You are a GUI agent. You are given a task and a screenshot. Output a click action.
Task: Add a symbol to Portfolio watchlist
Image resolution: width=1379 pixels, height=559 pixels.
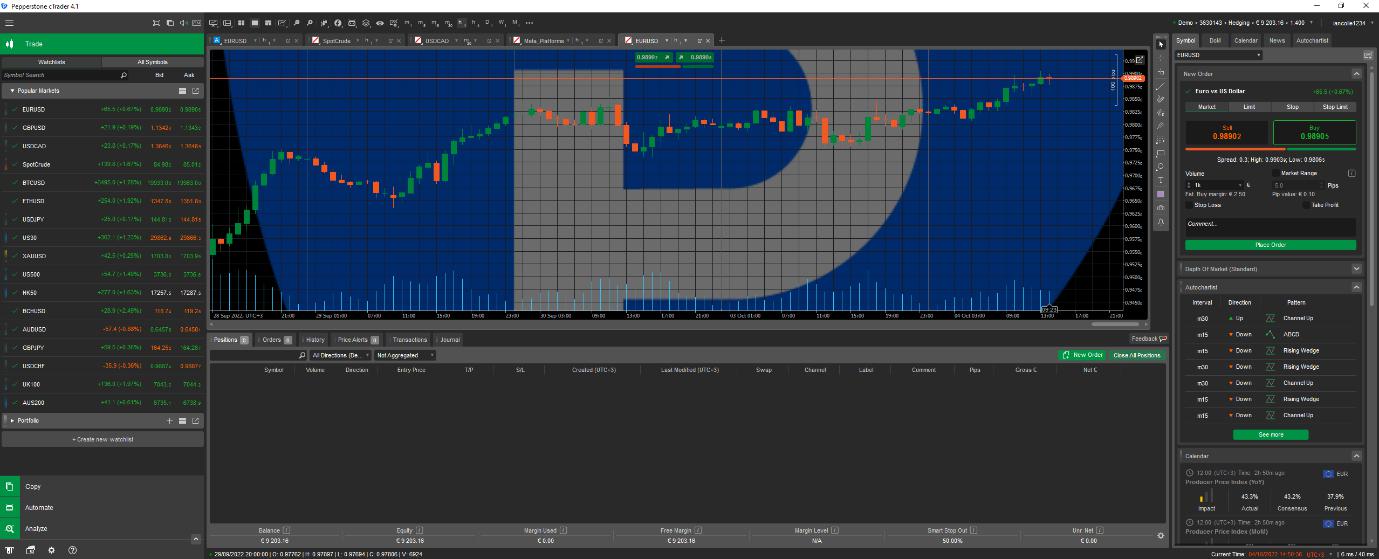click(169, 421)
